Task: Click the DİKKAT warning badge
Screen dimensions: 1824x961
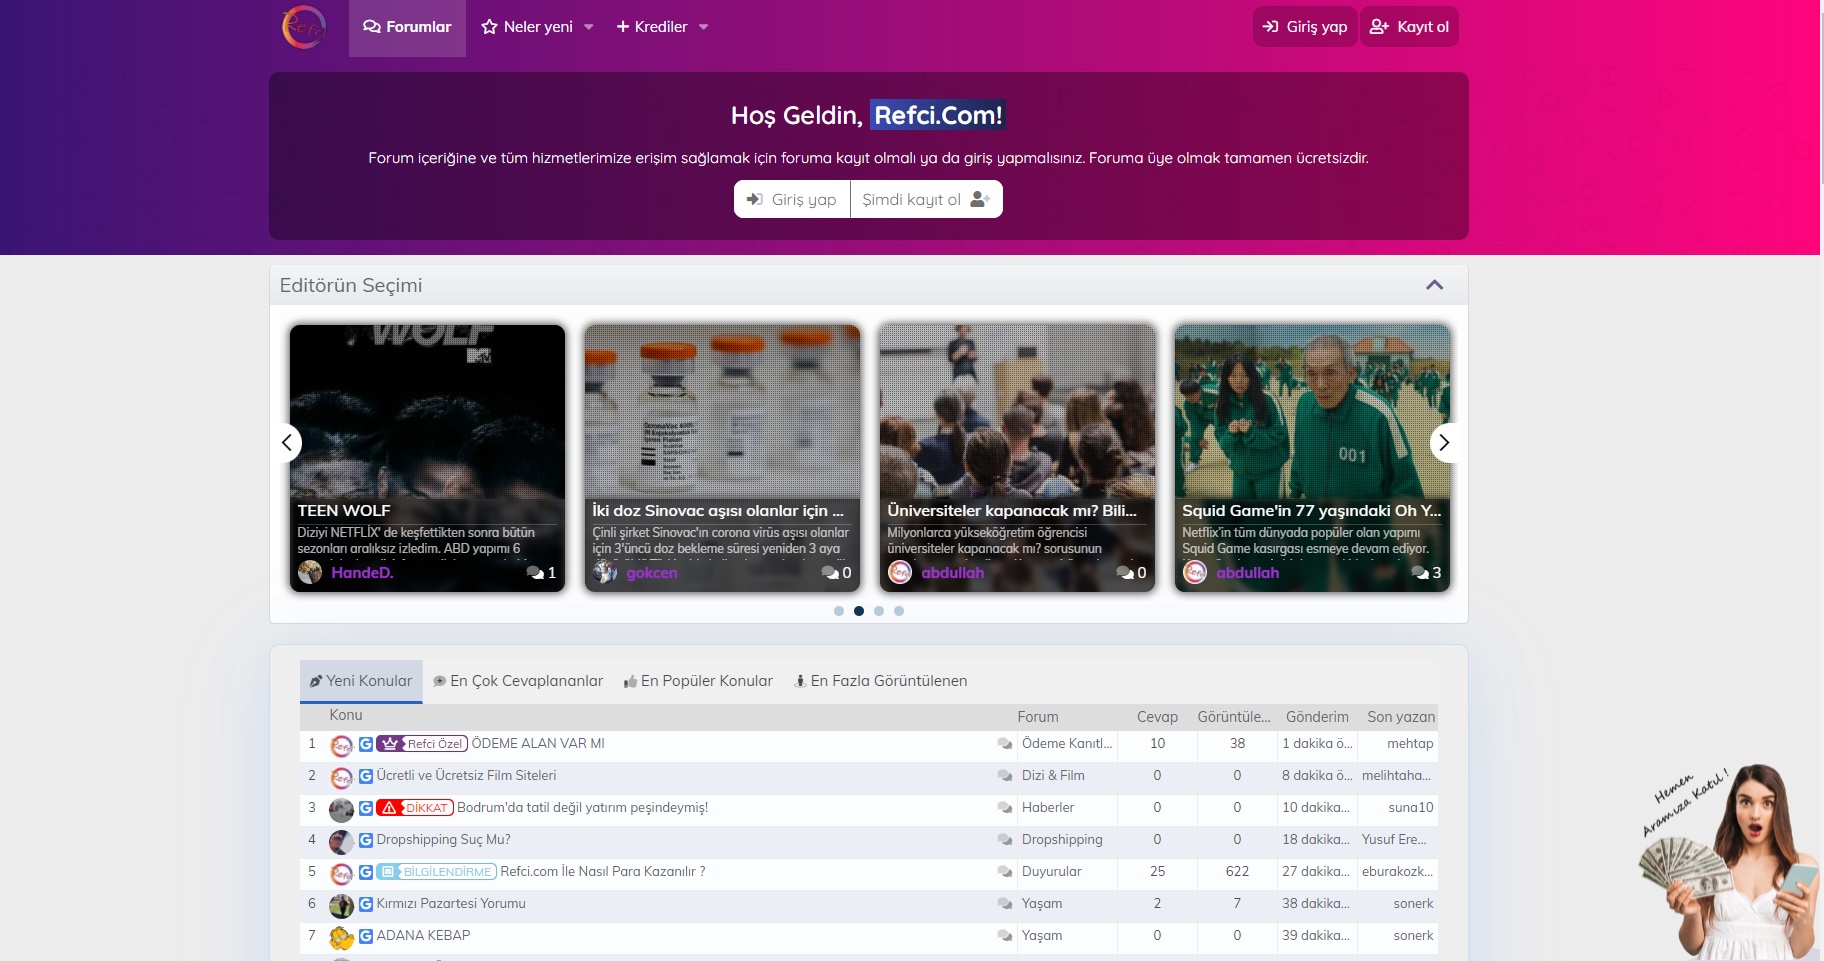Action: point(415,807)
